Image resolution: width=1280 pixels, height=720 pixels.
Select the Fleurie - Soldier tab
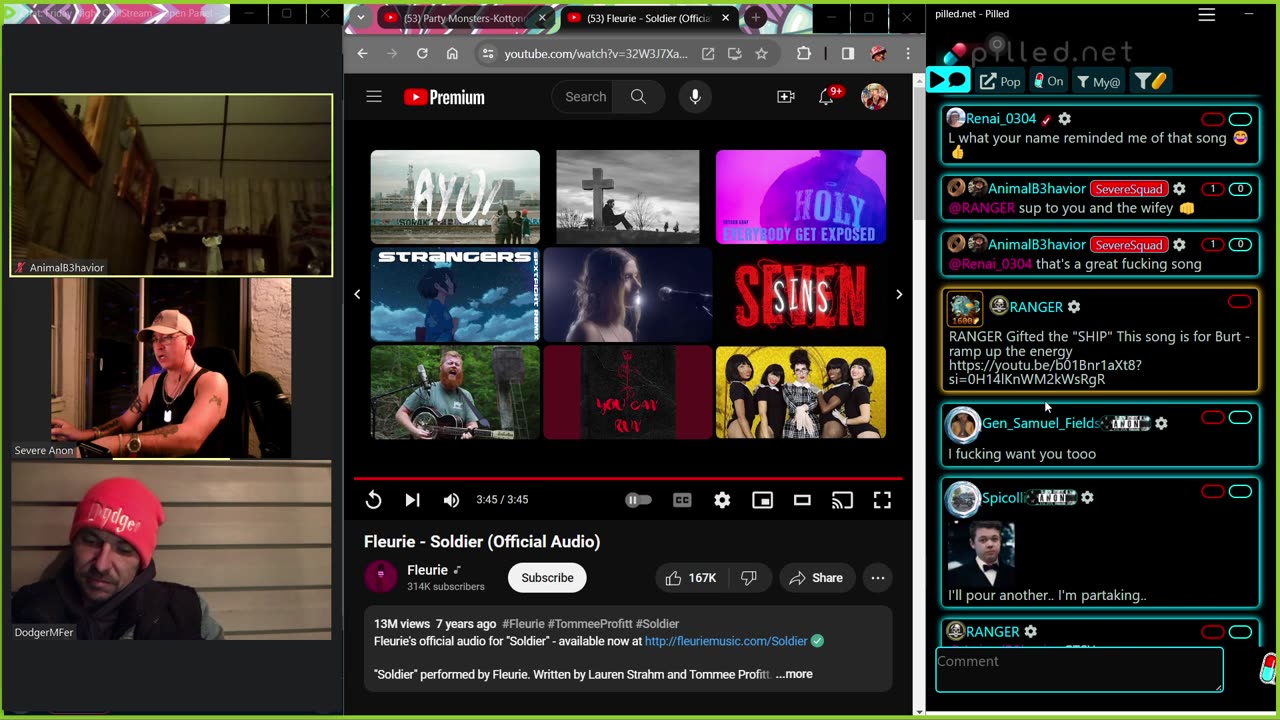[x=648, y=18]
